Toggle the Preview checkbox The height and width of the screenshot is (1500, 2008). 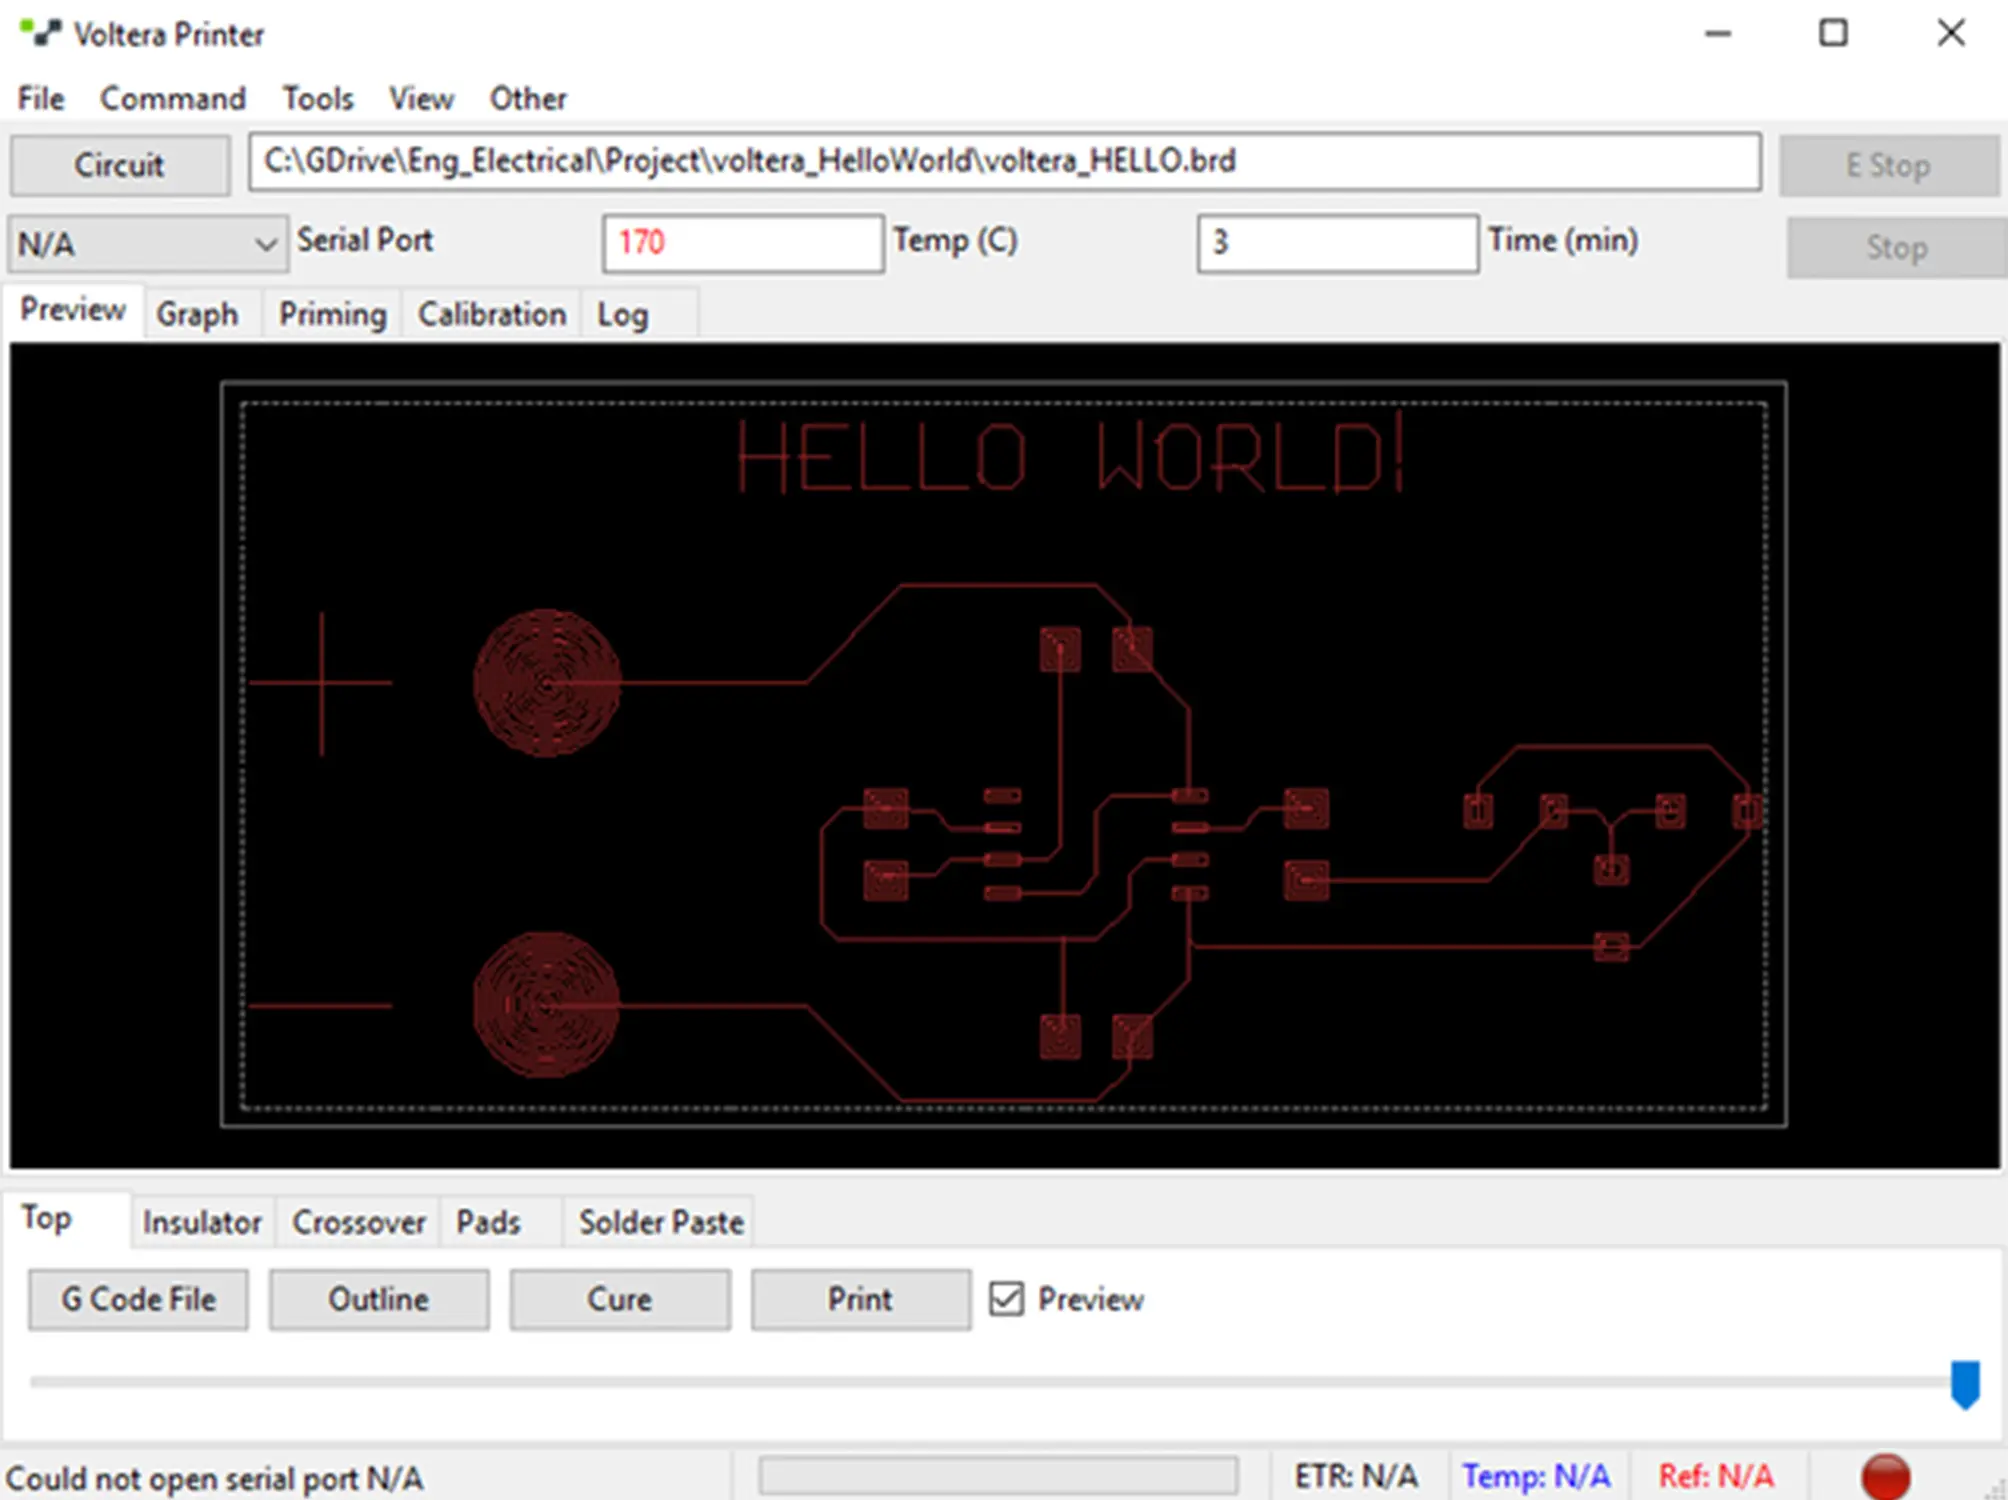1006,1299
